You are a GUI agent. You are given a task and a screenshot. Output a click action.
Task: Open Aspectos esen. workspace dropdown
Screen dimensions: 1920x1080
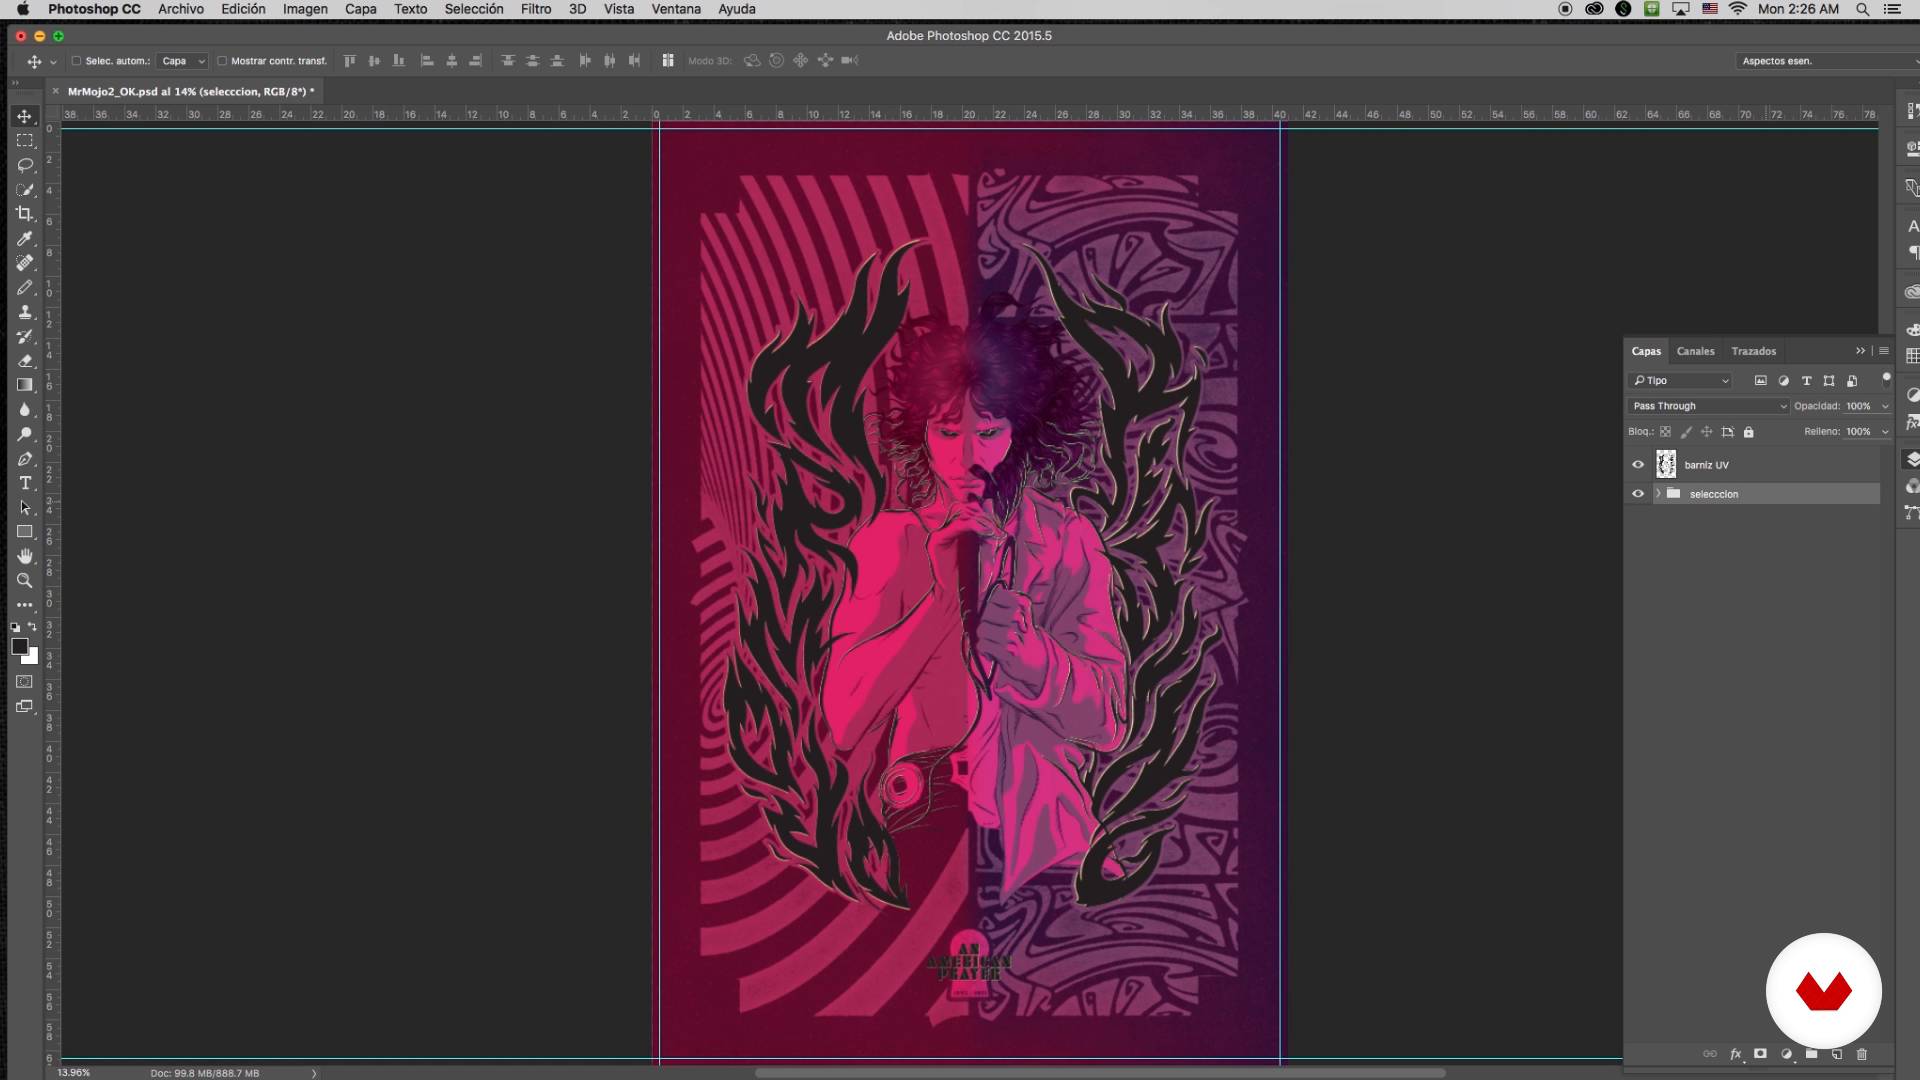1828,61
